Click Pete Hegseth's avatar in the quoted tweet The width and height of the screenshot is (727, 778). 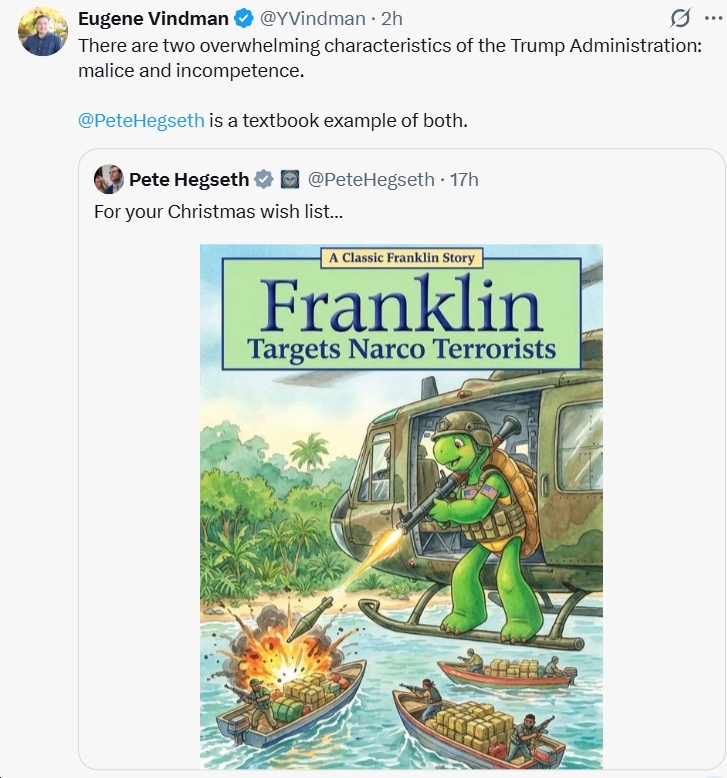pyautogui.click(x=109, y=180)
